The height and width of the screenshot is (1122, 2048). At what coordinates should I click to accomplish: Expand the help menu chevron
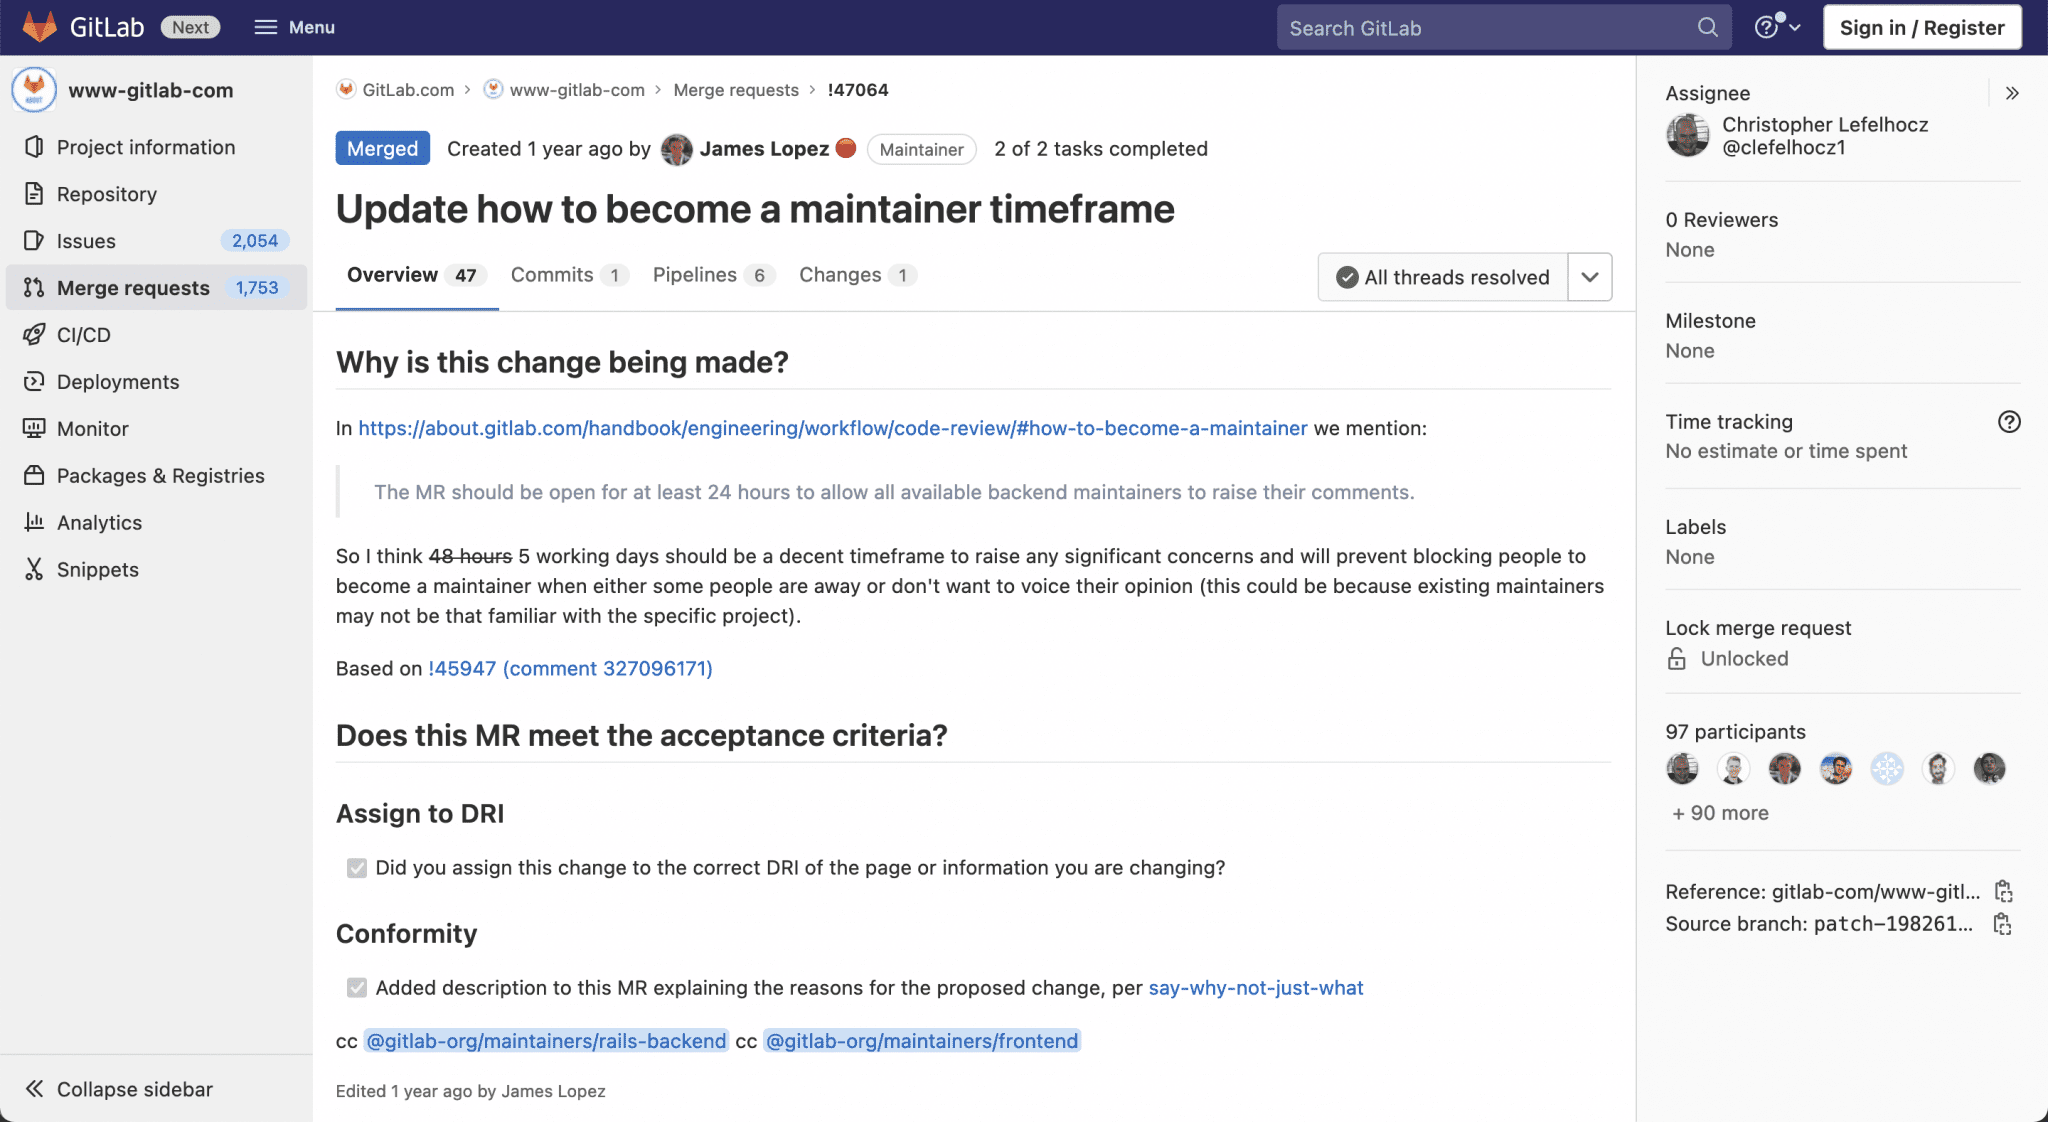tap(1796, 27)
